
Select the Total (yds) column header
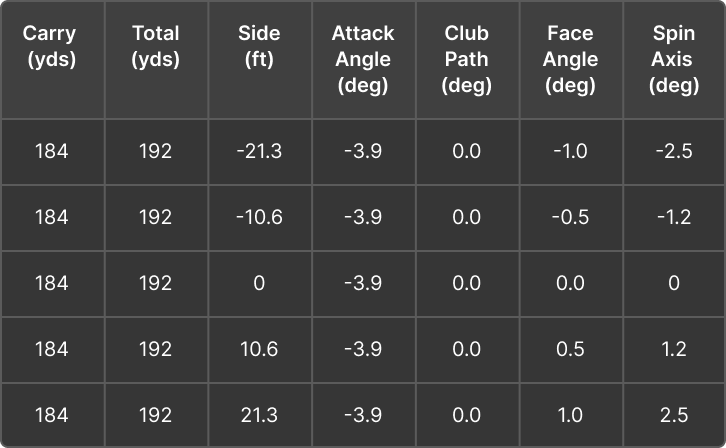coord(156,47)
